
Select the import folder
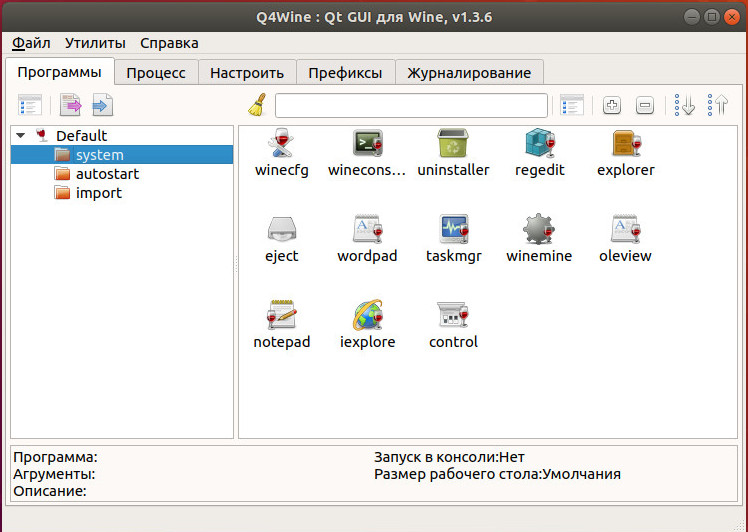[99, 193]
